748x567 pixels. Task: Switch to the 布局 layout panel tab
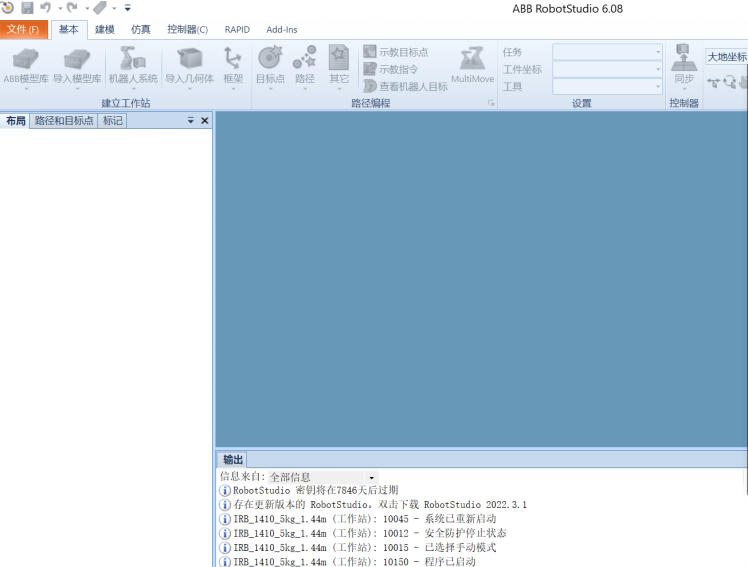click(x=16, y=121)
